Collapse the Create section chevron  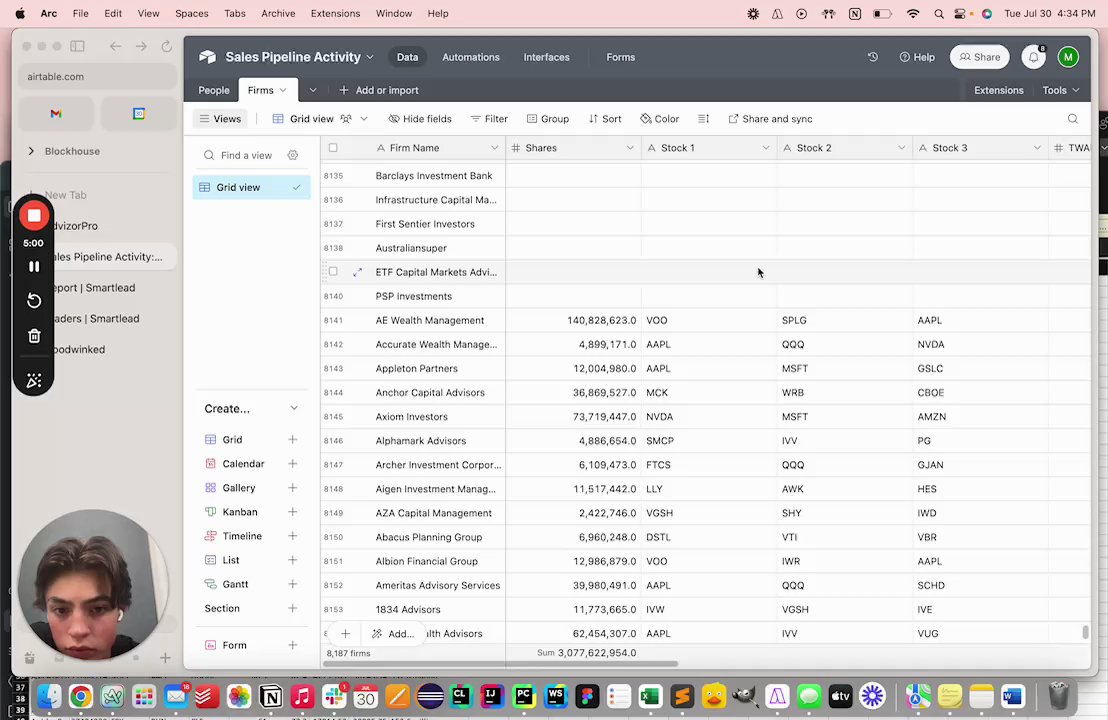(x=294, y=408)
